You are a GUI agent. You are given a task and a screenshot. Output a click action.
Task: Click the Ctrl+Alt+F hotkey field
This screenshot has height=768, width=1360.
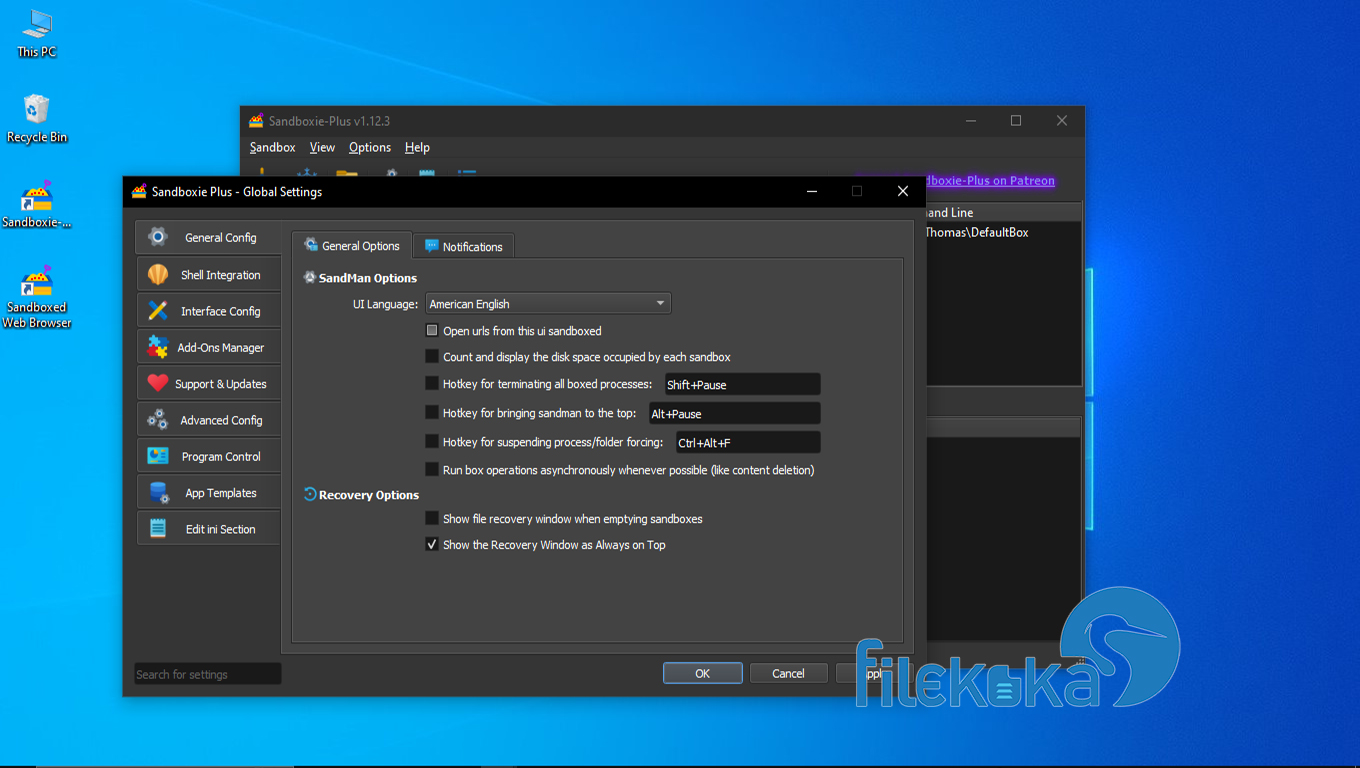(x=748, y=442)
